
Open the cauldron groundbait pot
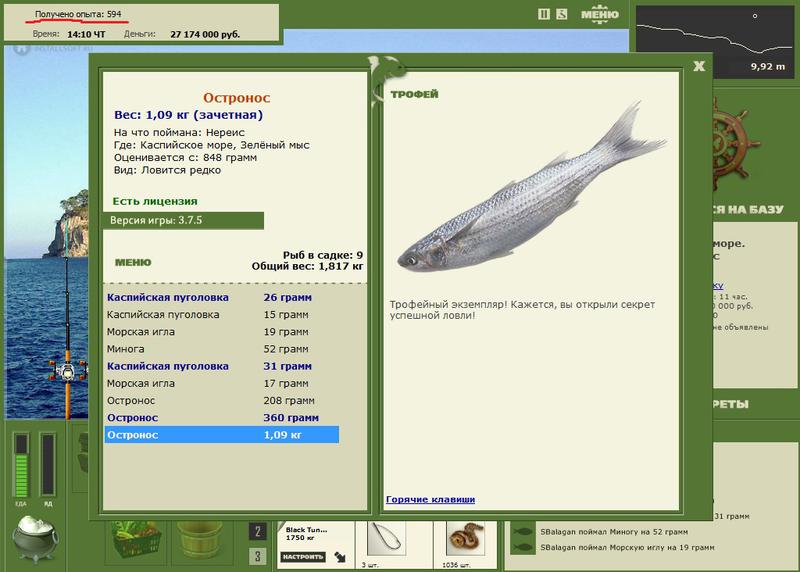(35, 538)
